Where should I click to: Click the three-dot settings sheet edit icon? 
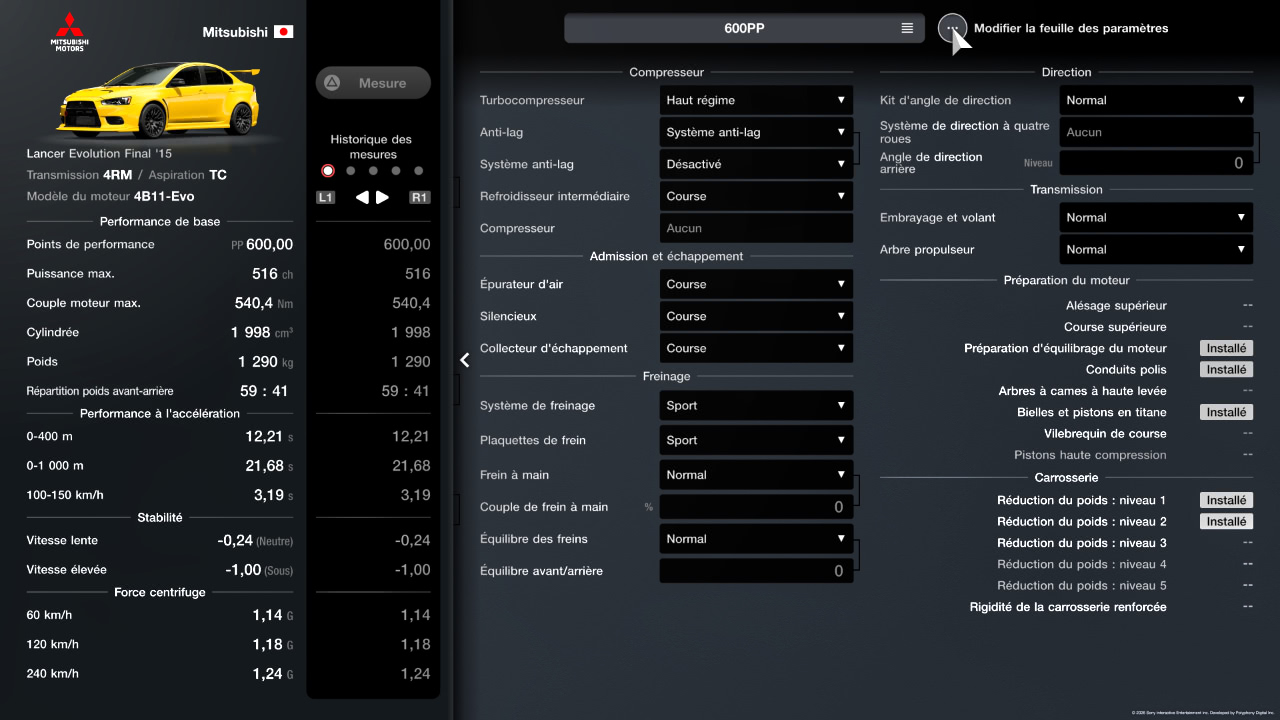tap(953, 28)
